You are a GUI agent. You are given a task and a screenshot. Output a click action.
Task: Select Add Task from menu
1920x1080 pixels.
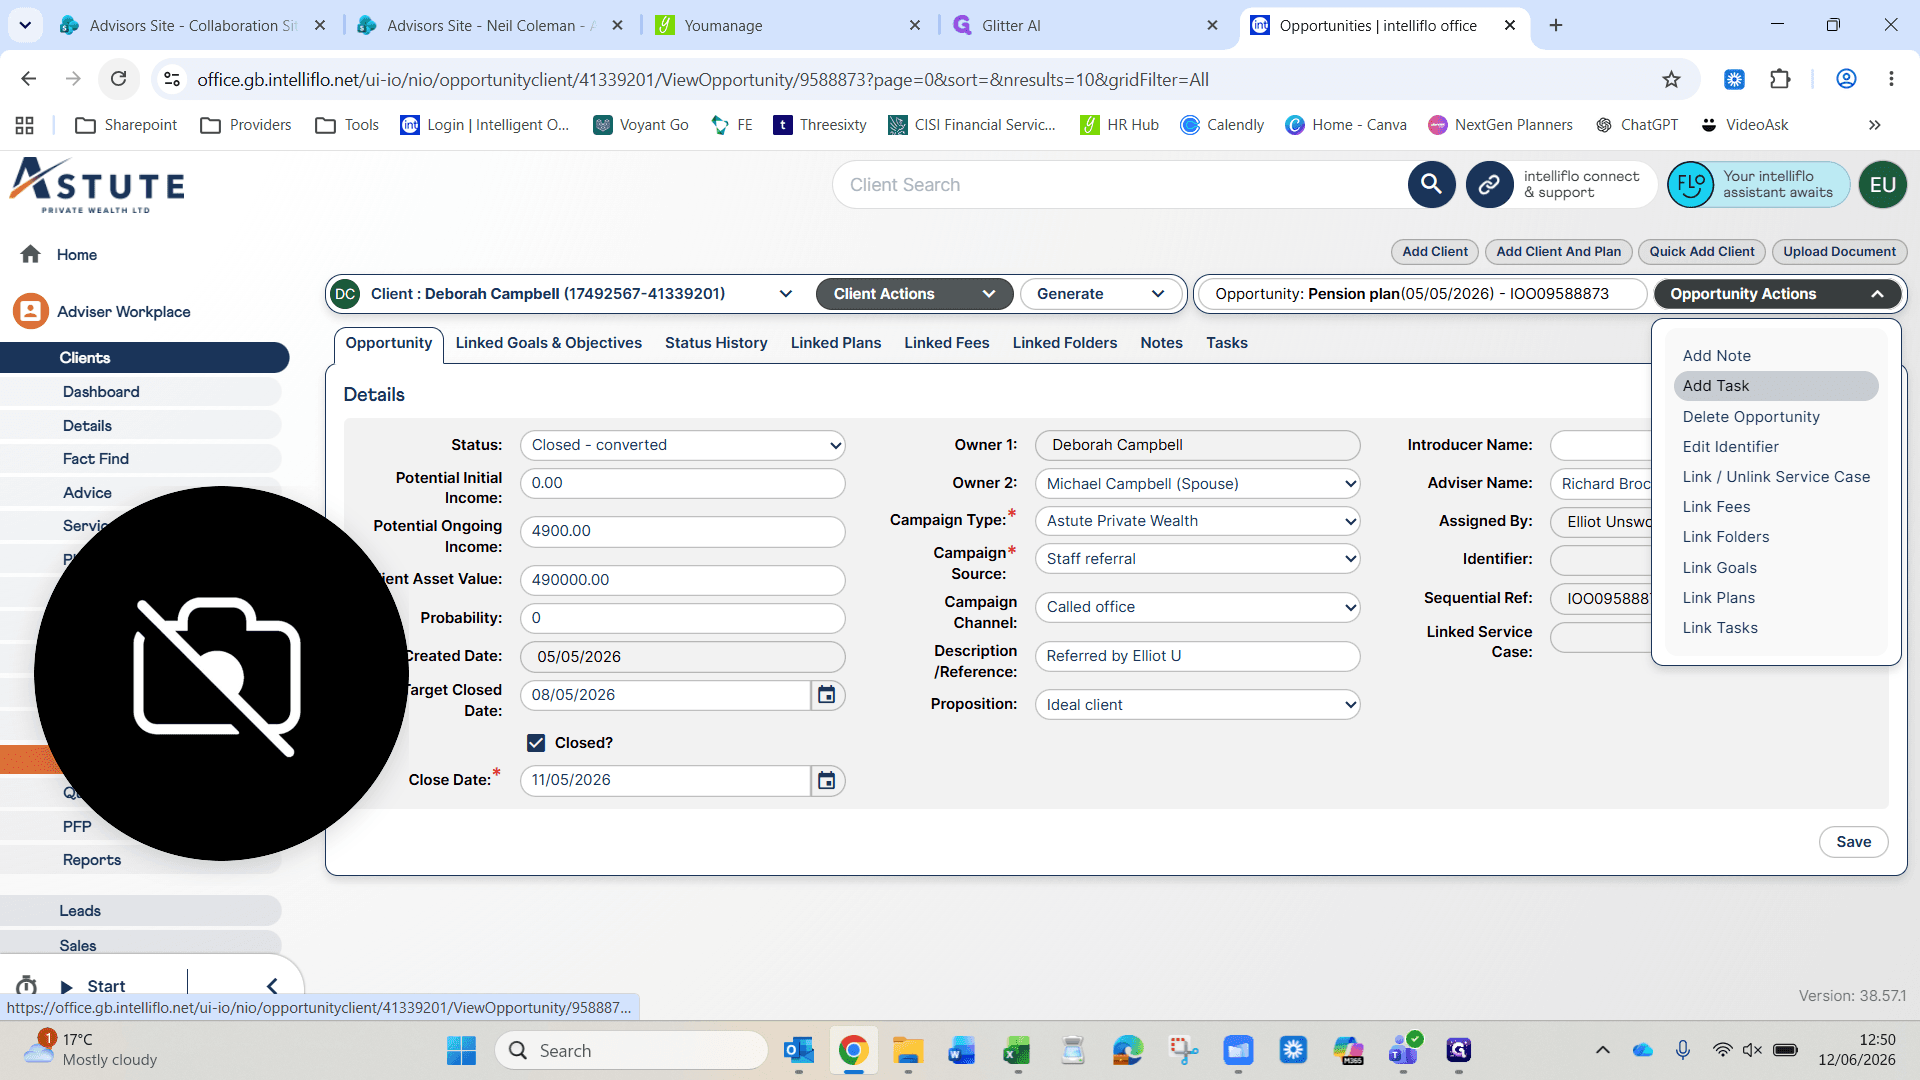(x=1775, y=386)
